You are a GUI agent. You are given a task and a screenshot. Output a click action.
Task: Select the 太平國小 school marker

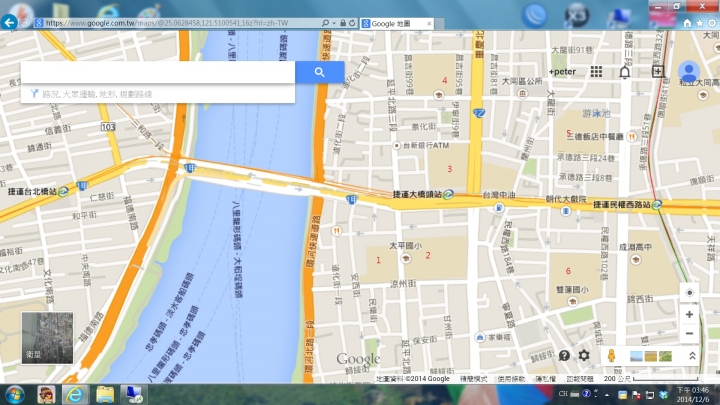pyautogui.click(x=405, y=258)
